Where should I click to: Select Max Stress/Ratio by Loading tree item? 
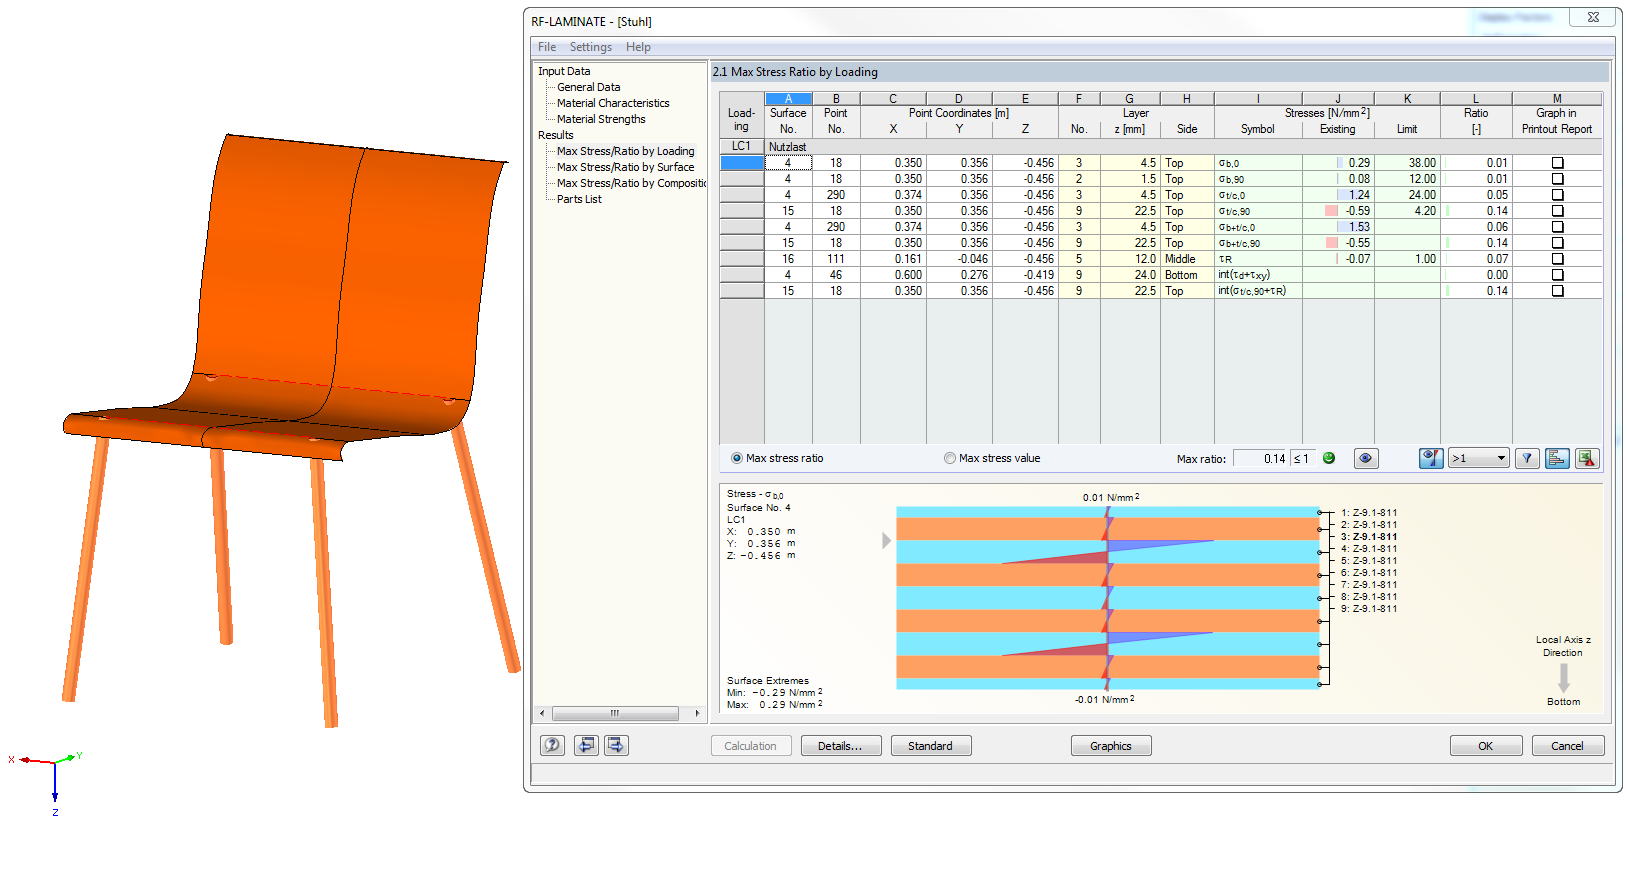tap(625, 151)
